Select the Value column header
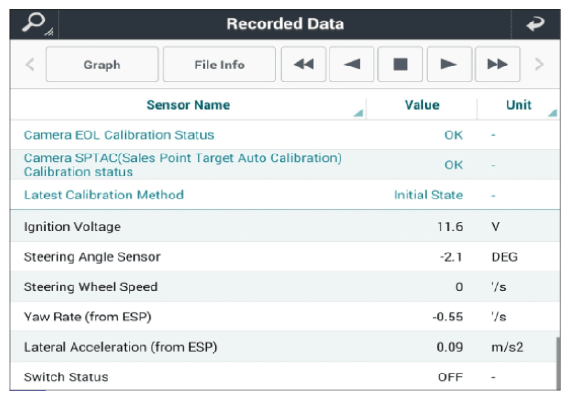Image resolution: width=570 pixels, height=400 pixels. click(x=422, y=105)
